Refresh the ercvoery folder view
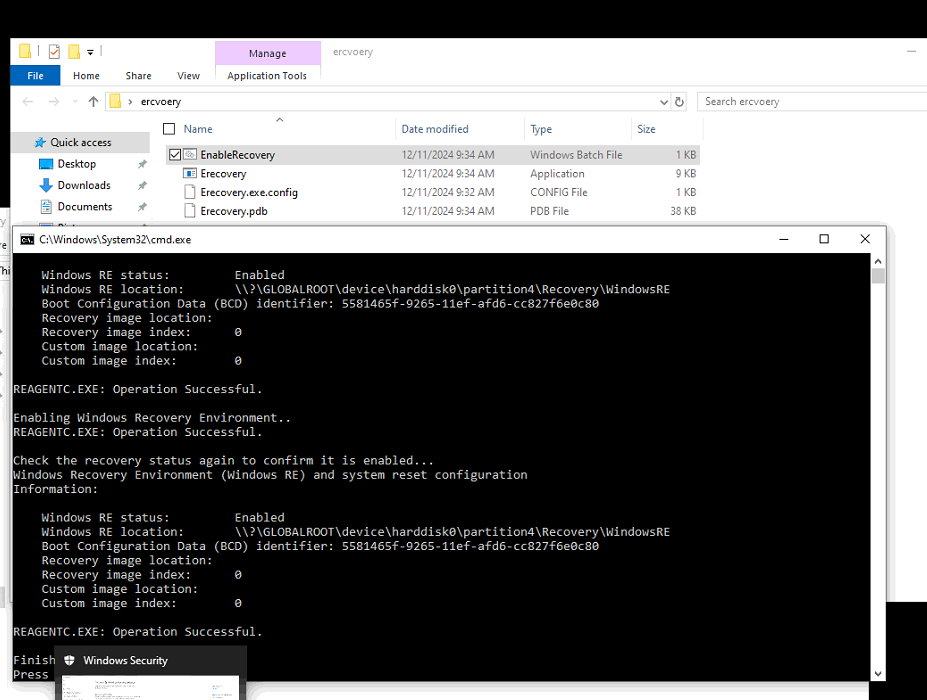The width and height of the screenshot is (927, 700). (679, 102)
